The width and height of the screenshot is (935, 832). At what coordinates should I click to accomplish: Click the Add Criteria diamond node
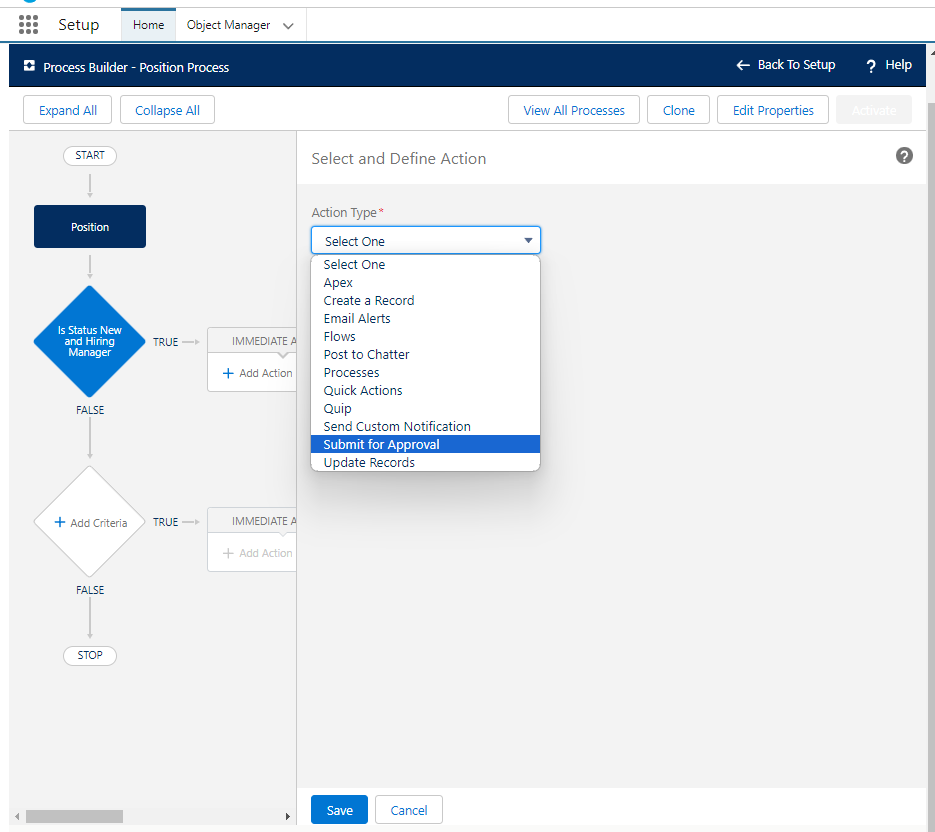tap(89, 522)
